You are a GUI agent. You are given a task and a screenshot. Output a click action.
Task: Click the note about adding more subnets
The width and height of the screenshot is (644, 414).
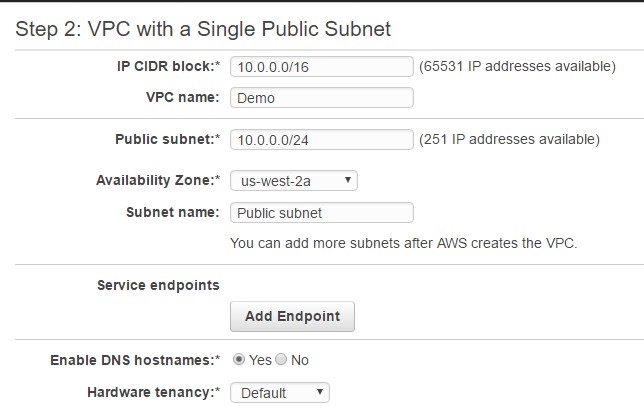[404, 243]
